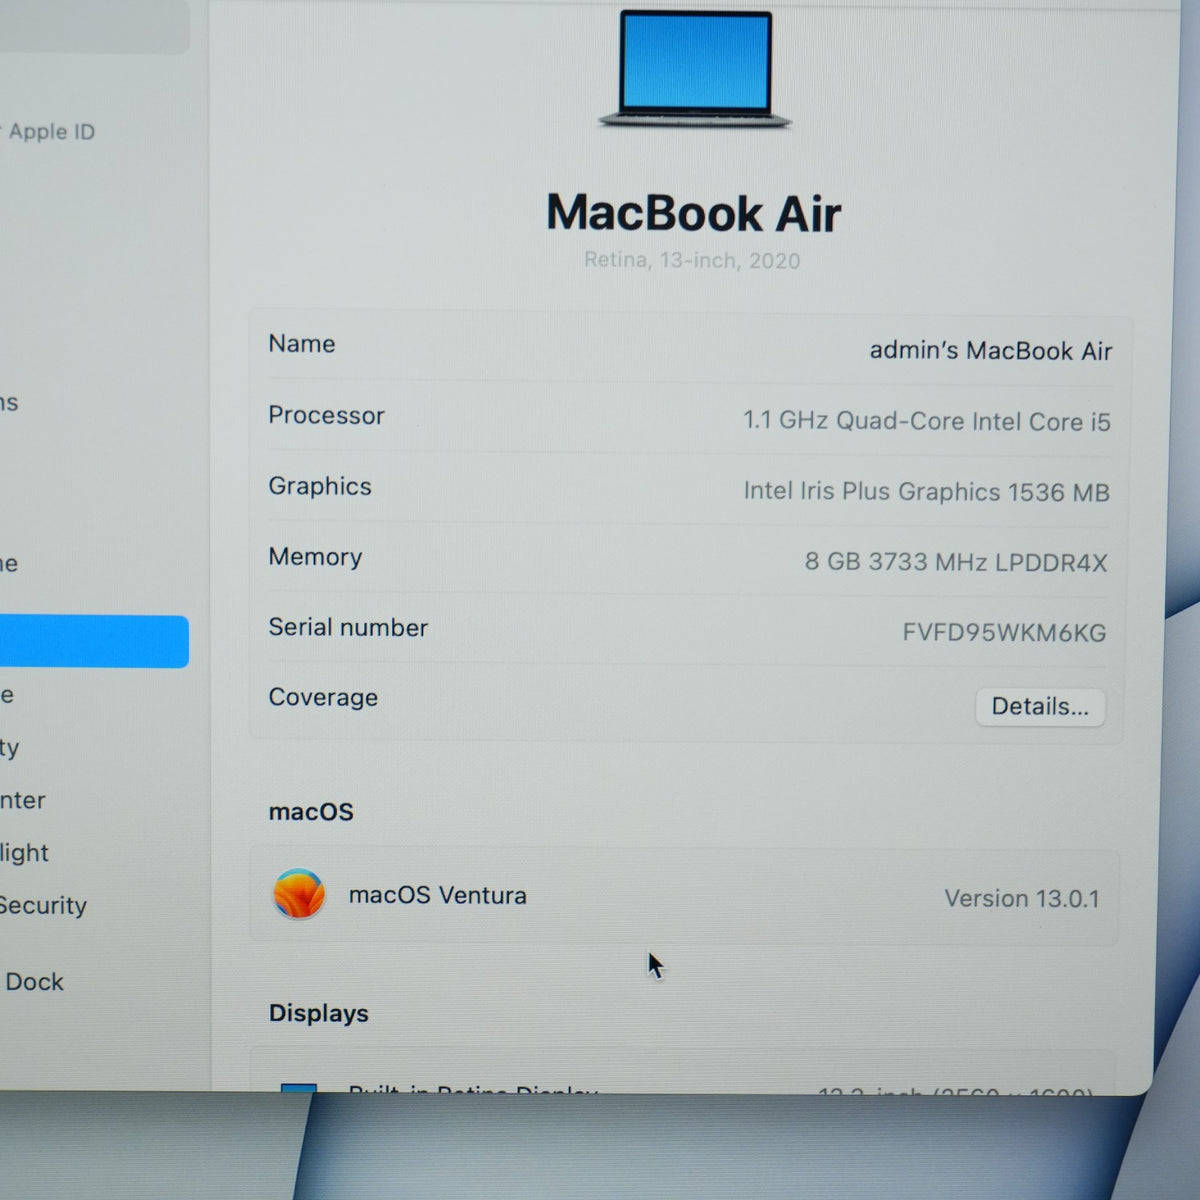Viewport: 1200px width, 1200px height.
Task: Open Desktop & Dock sidebar entry
Action: tap(33, 982)
